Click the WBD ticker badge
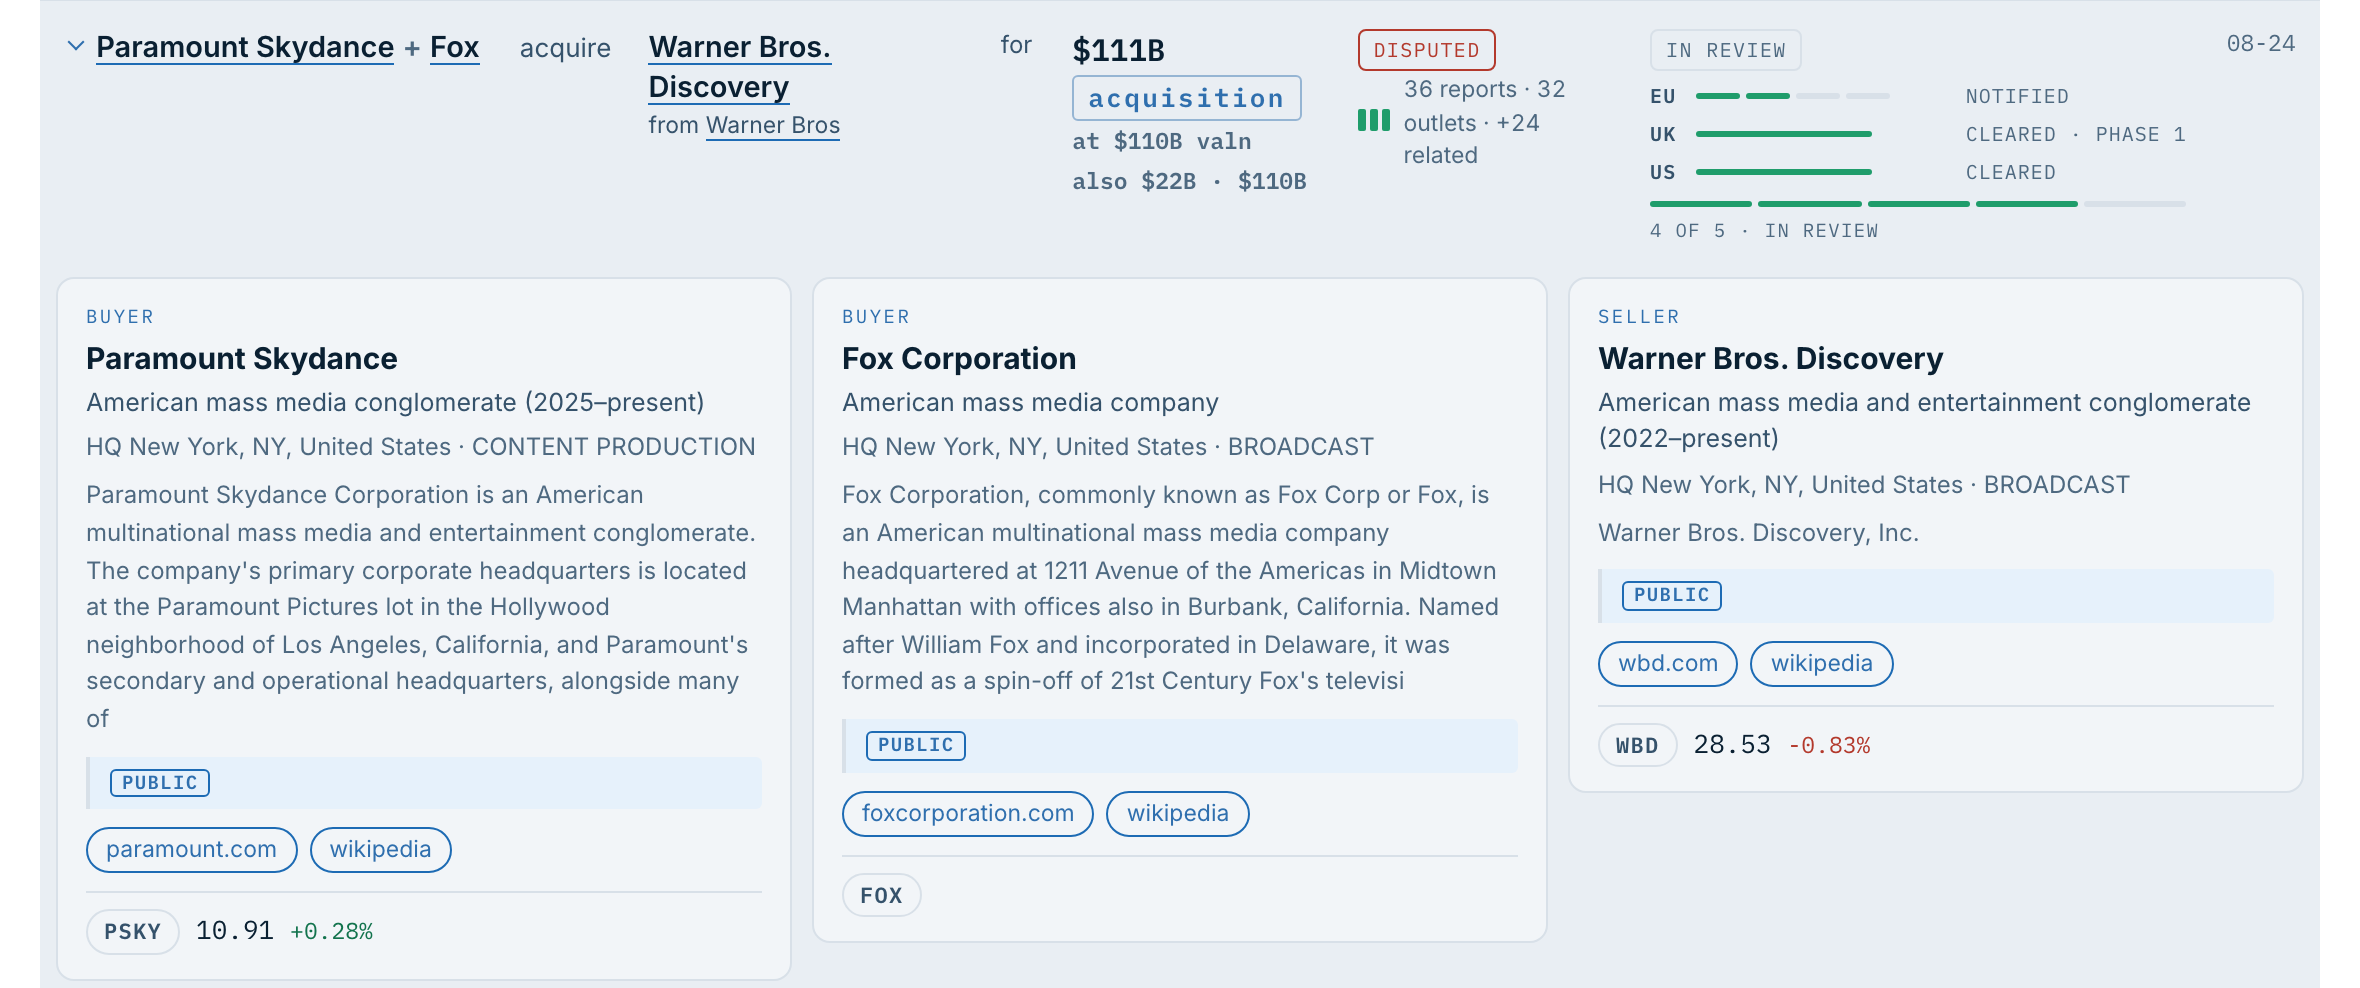This screenshot has width=2360, height=988. coord(1637,746)
